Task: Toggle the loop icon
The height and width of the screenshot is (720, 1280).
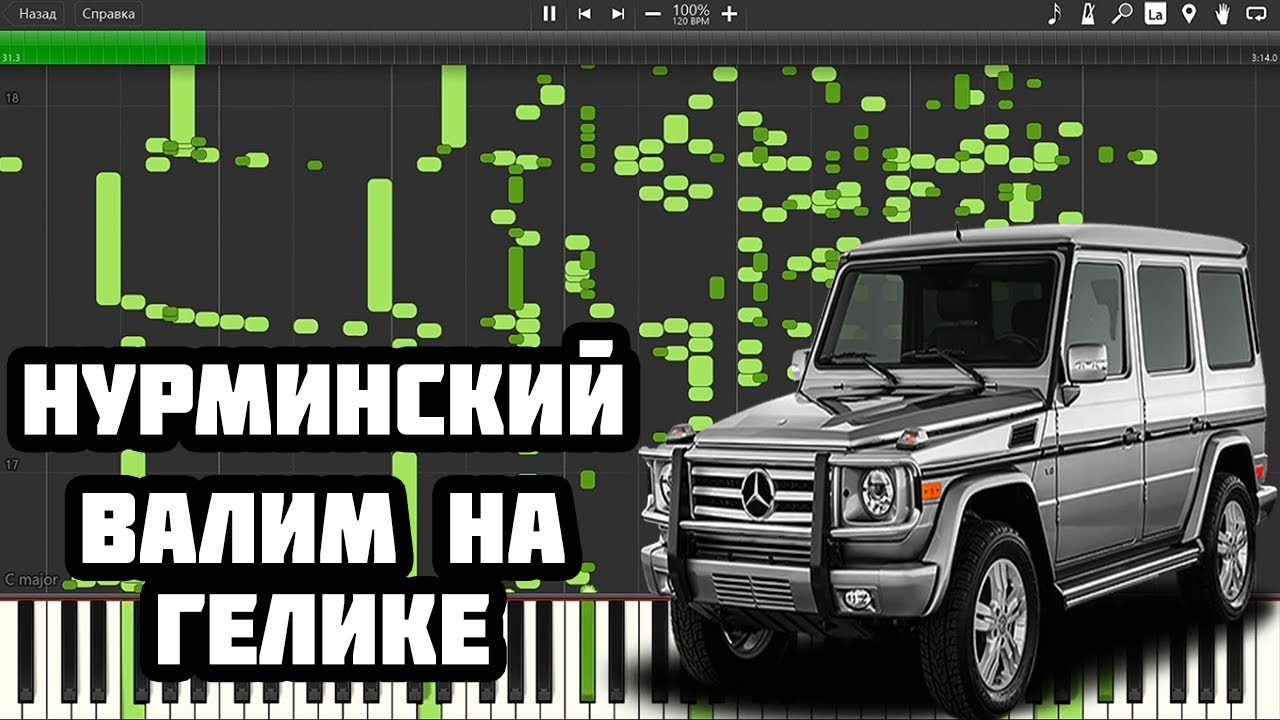Action: point(1255,14)
